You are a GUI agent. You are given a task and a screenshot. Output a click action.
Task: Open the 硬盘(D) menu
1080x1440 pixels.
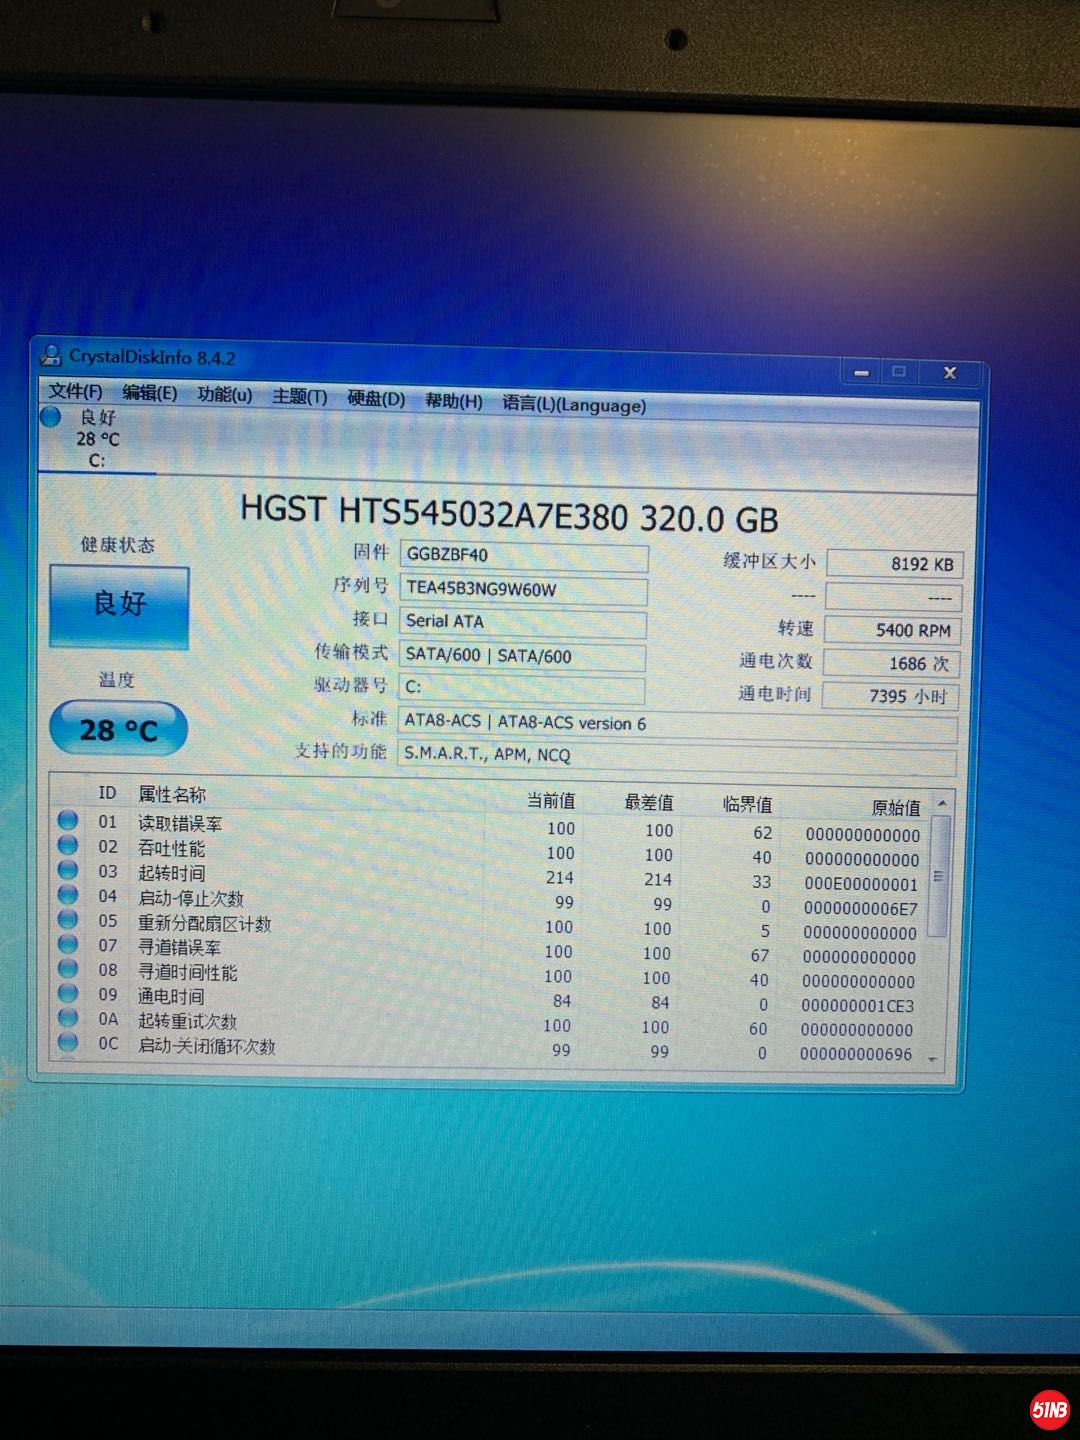tap(376, 398)
